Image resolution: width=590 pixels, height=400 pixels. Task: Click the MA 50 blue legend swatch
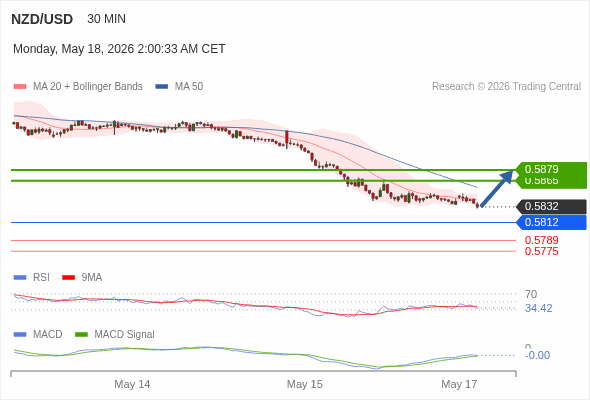(162, 87)
